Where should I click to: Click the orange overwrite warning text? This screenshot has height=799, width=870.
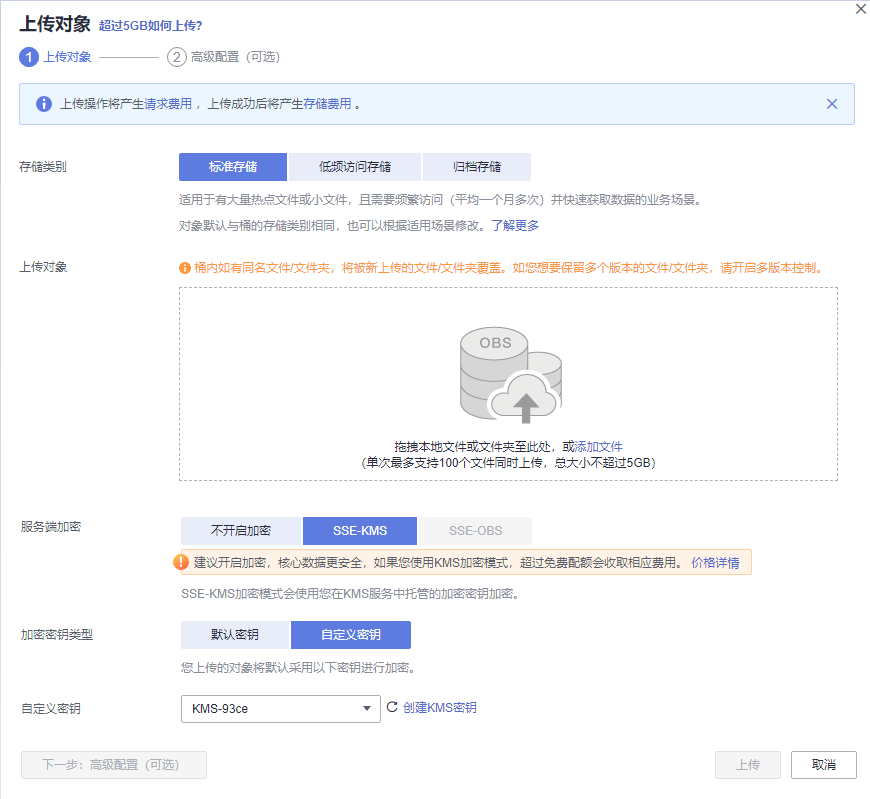(x=508, y=268)
